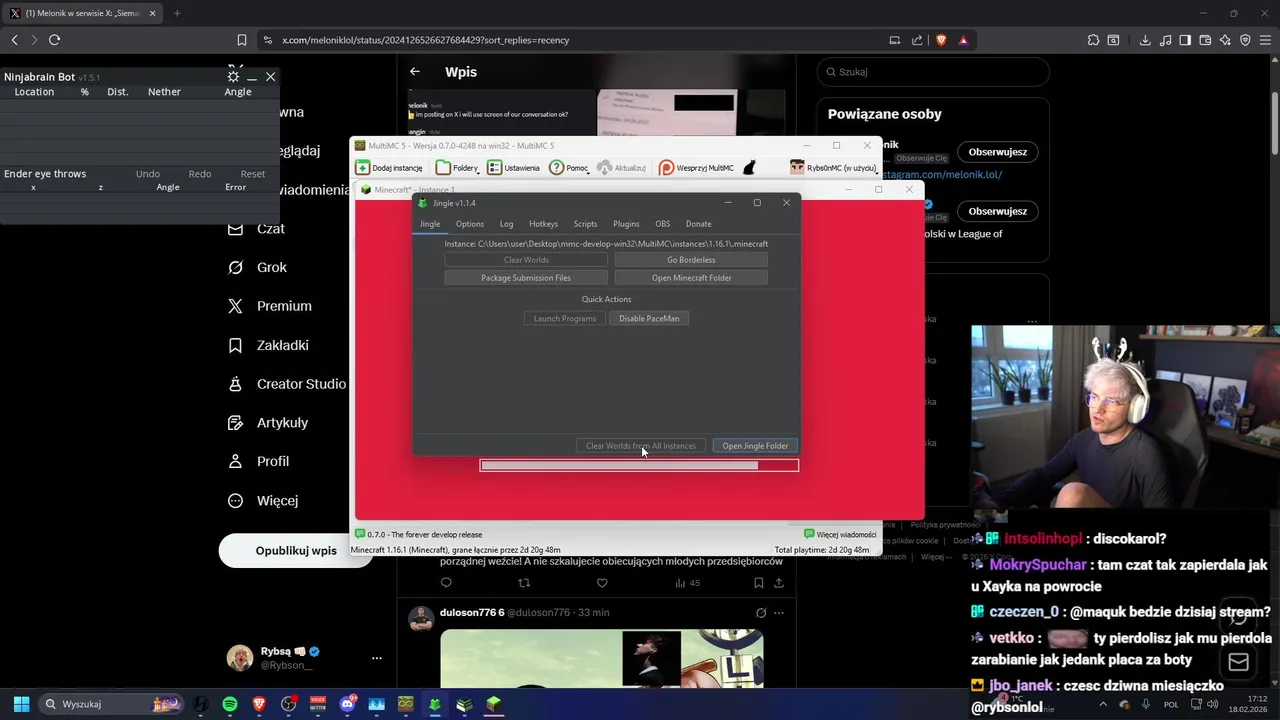Open Rybs0nMC account dropdown in MultiMC
This screenshot has height=720, width=1280.
[833, 168]
